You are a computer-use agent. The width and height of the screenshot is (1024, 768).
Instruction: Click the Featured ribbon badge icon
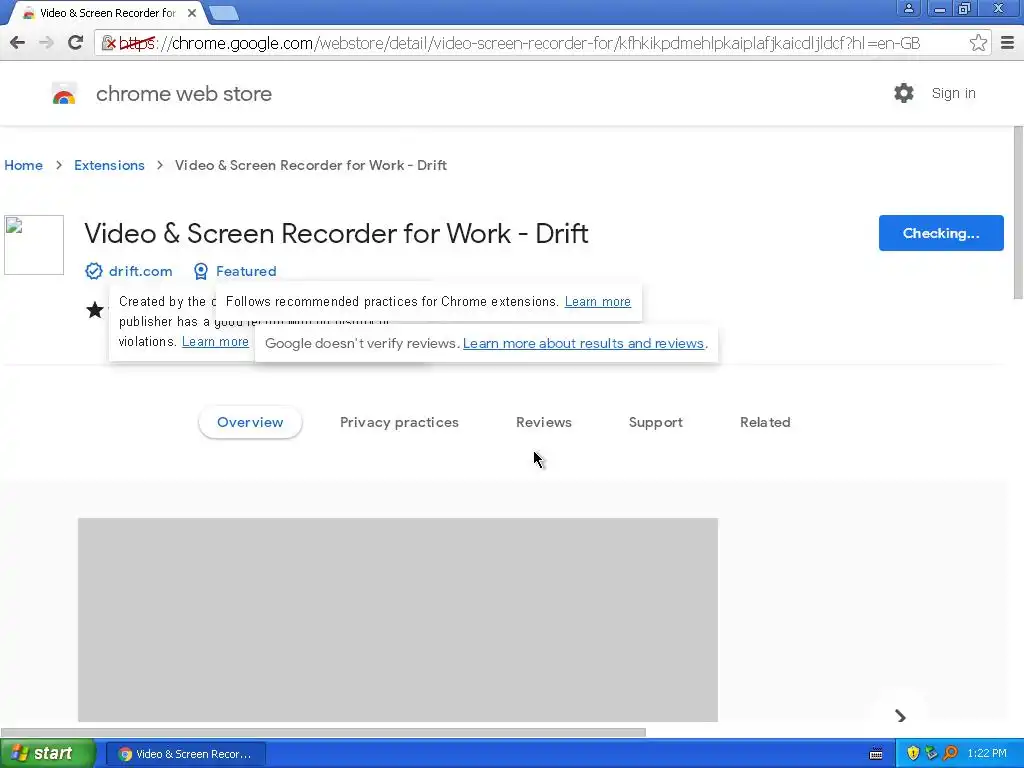(x=200, y=271)
